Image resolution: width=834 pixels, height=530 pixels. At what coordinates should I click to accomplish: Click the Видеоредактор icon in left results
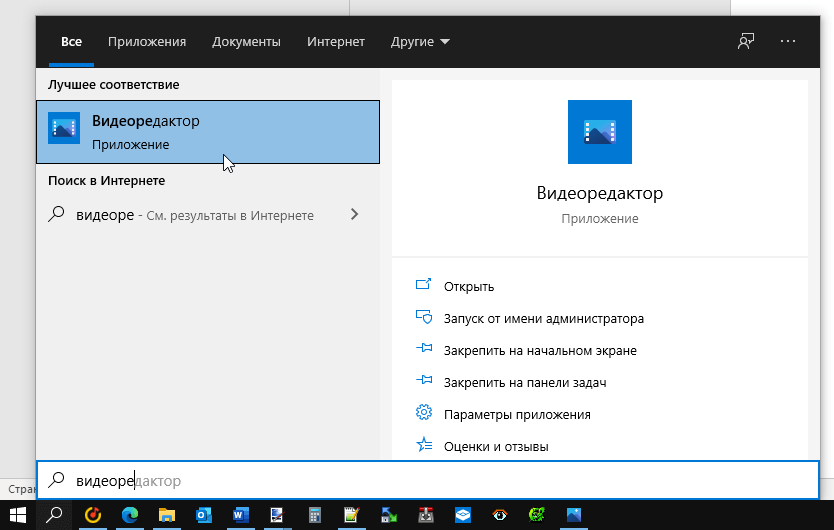[64, 128]
